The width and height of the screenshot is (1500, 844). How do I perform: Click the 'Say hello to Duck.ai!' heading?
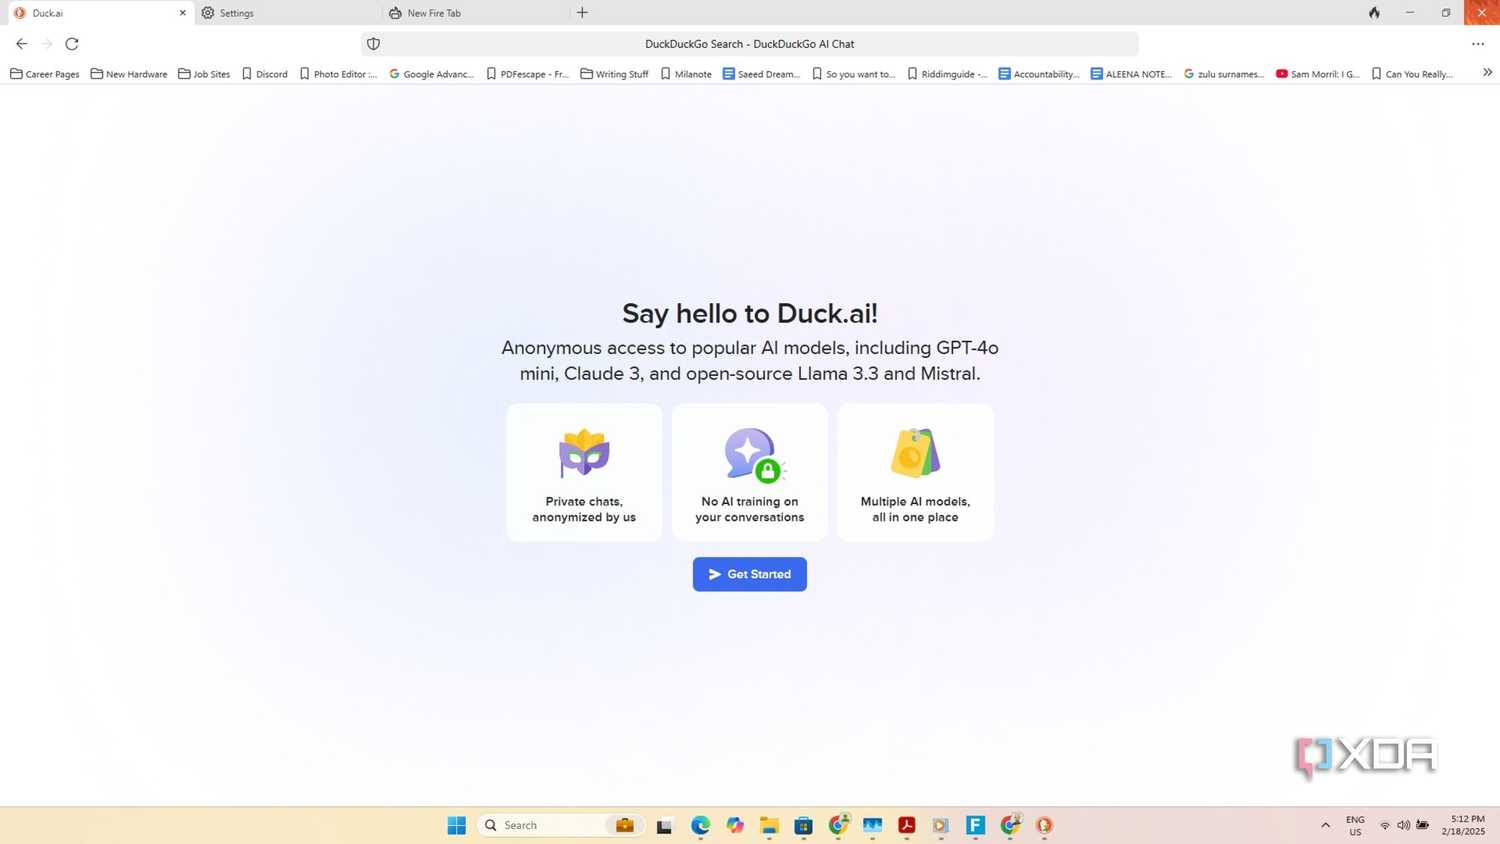(749, 313)
